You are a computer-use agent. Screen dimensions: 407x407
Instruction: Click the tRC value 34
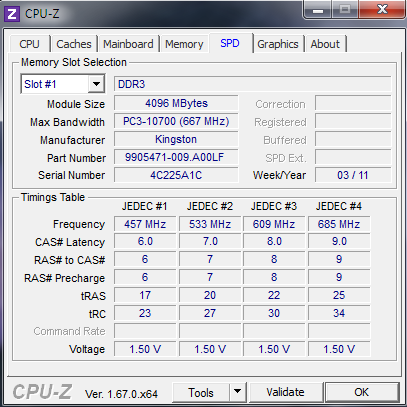pyautogui.click(x=339, y=313)
